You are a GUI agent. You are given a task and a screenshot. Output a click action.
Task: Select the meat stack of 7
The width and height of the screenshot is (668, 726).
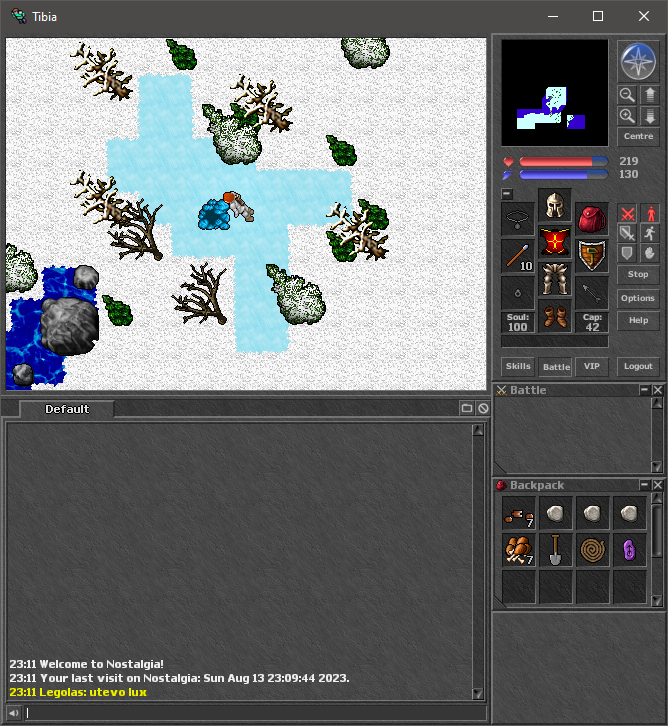tap(518, 513)
